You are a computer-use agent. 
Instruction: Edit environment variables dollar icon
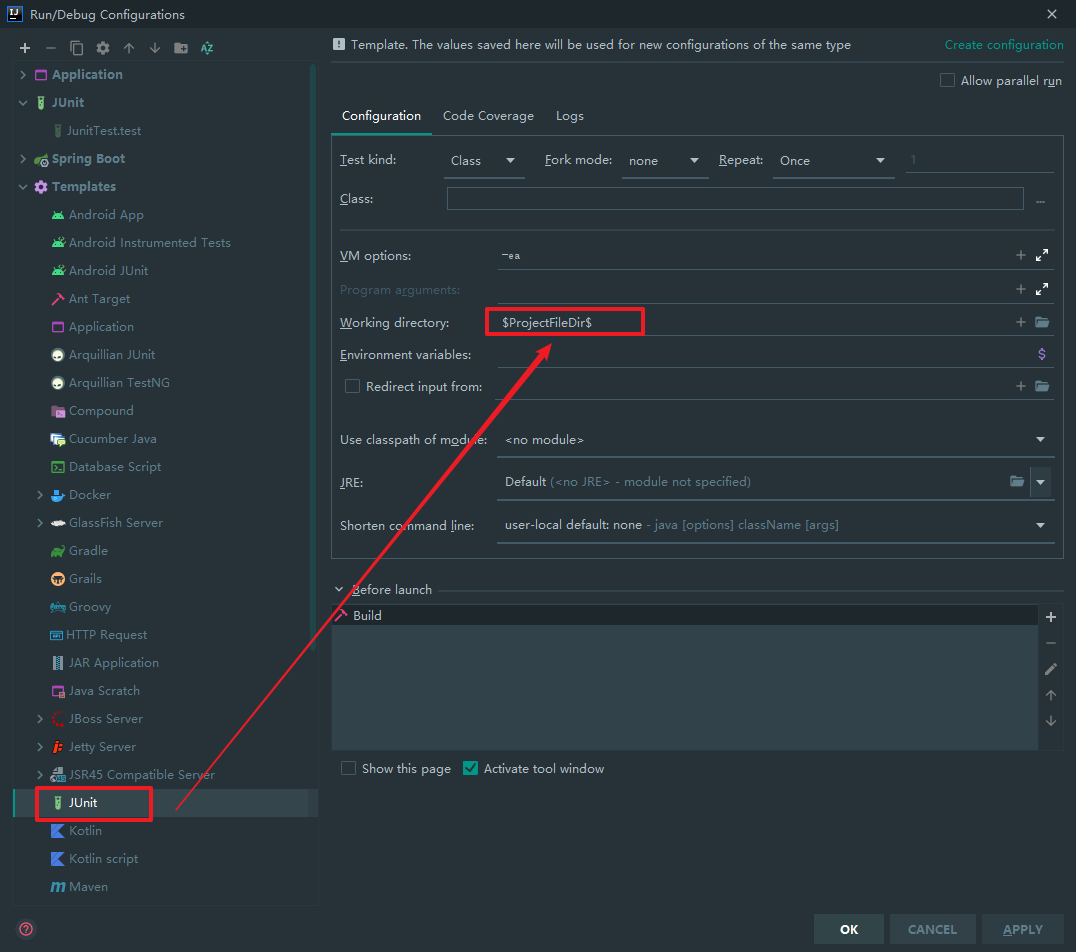point(1042,354)
